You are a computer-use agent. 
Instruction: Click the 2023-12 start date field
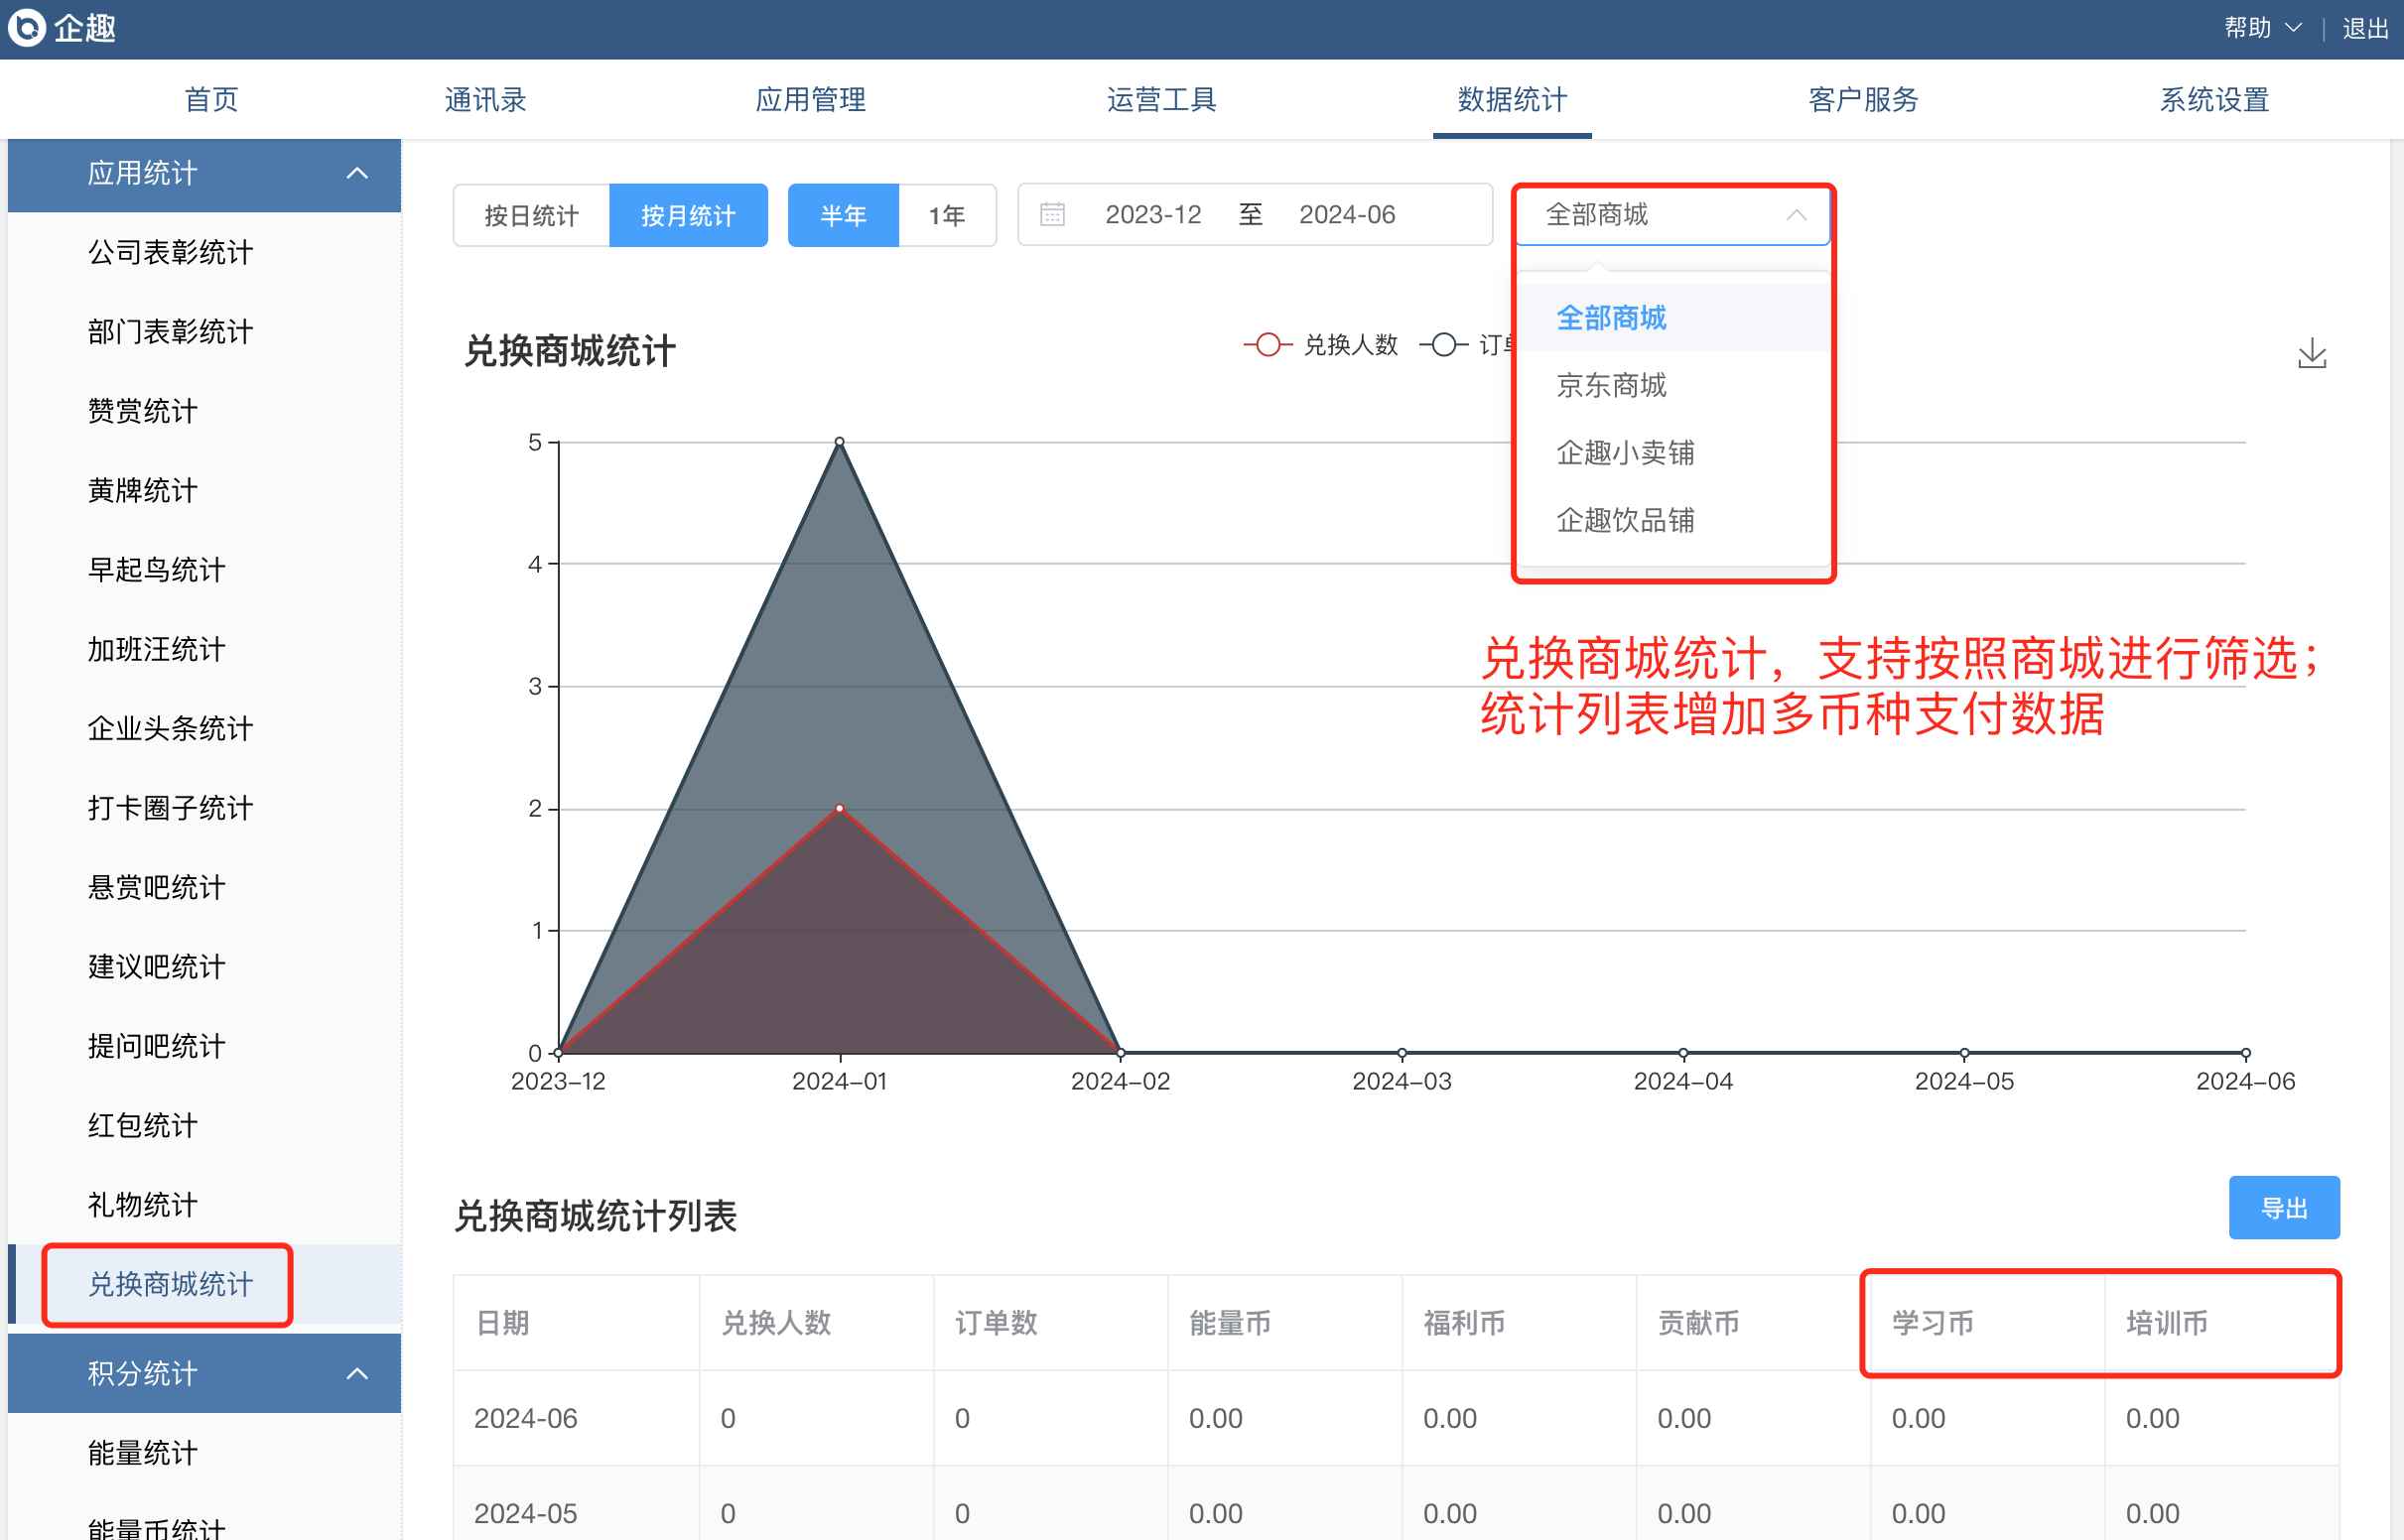(1152, 215)
